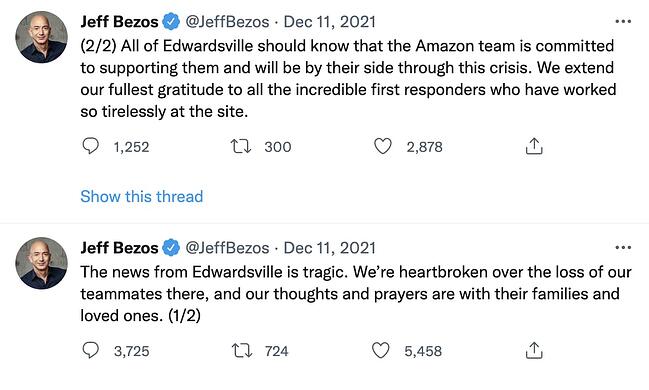Share the (1/2) heartbroken tweet
Image resolution: width=649 pixels, height=390 pixels.
click(x=534, y=351)
